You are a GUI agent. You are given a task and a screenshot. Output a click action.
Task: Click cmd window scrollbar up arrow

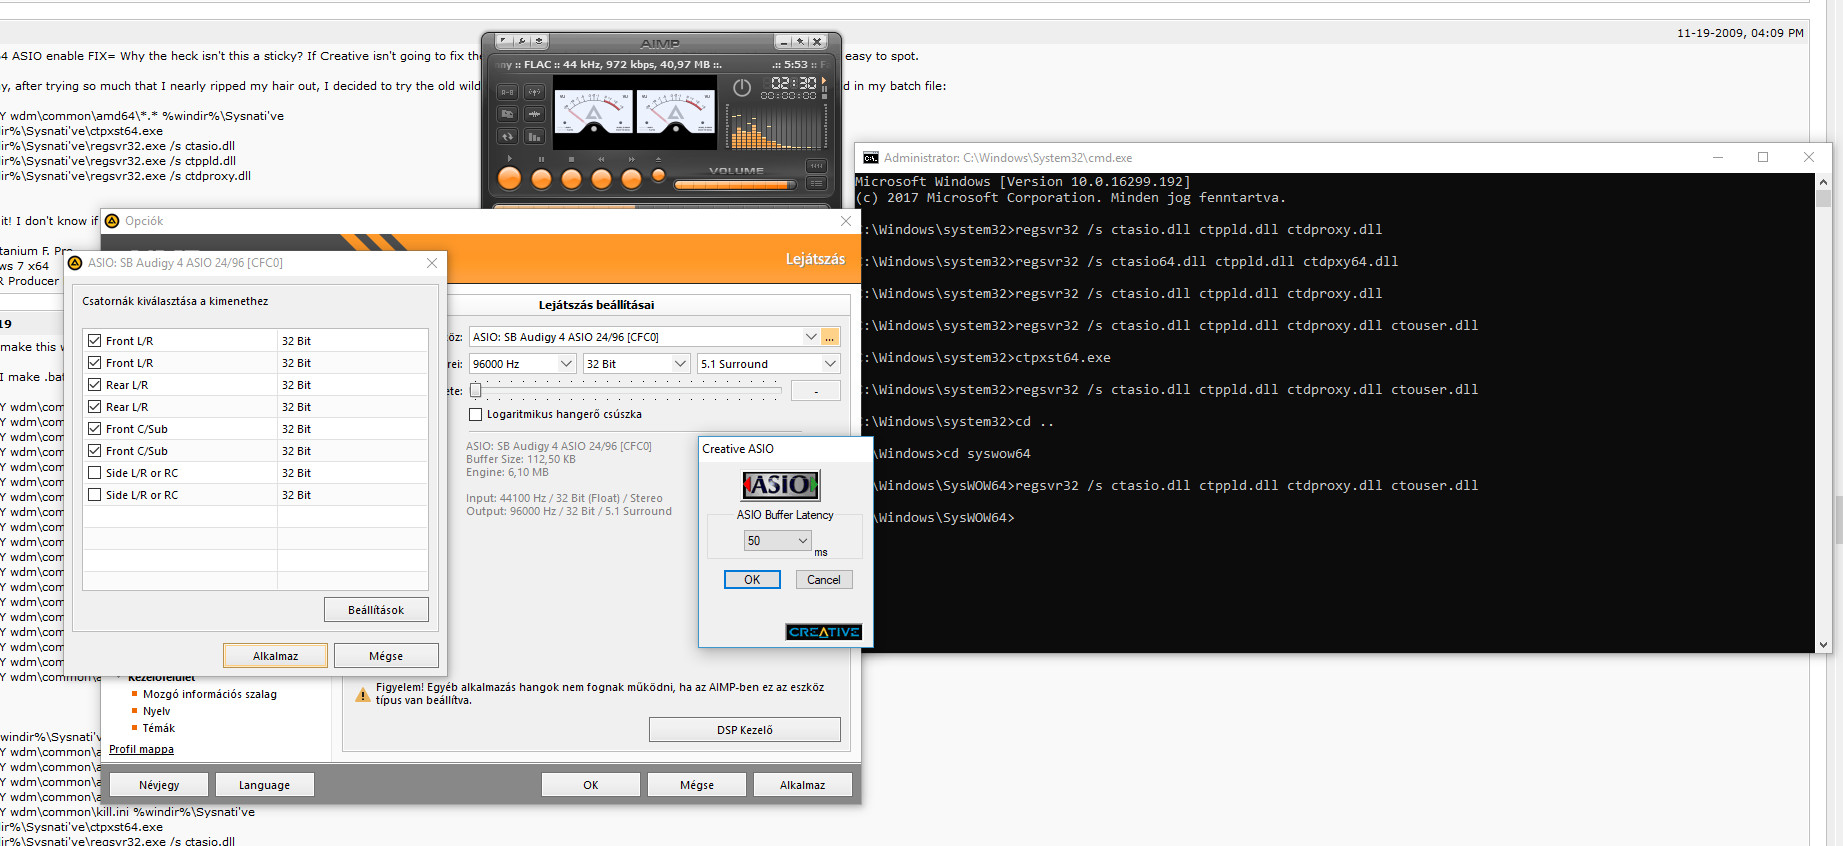coord(1823,182)
